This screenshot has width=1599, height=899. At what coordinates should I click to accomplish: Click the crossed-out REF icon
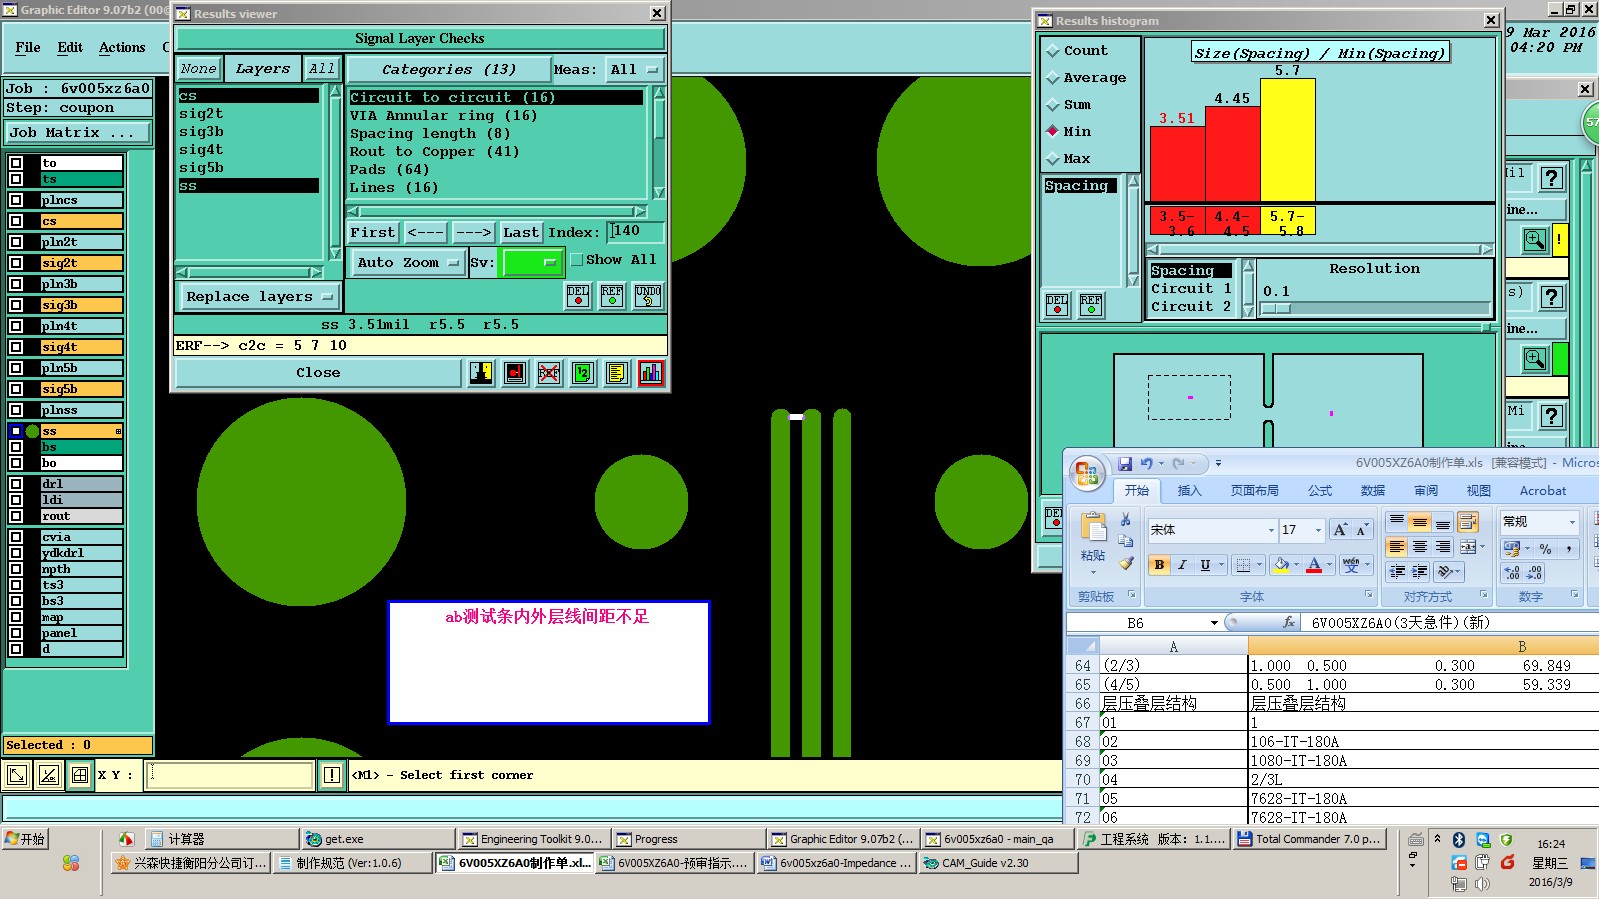[549, 373]
